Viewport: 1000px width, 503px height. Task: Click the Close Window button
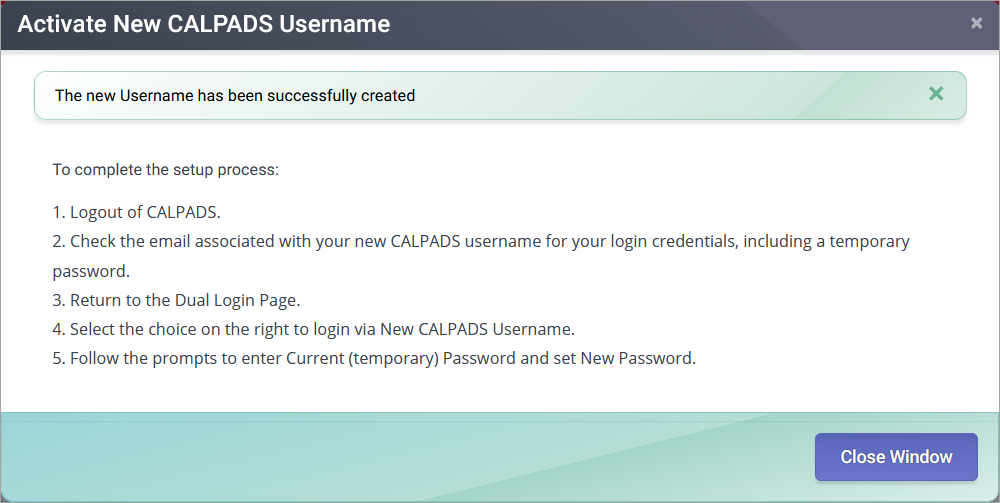[x=896, y=456]
